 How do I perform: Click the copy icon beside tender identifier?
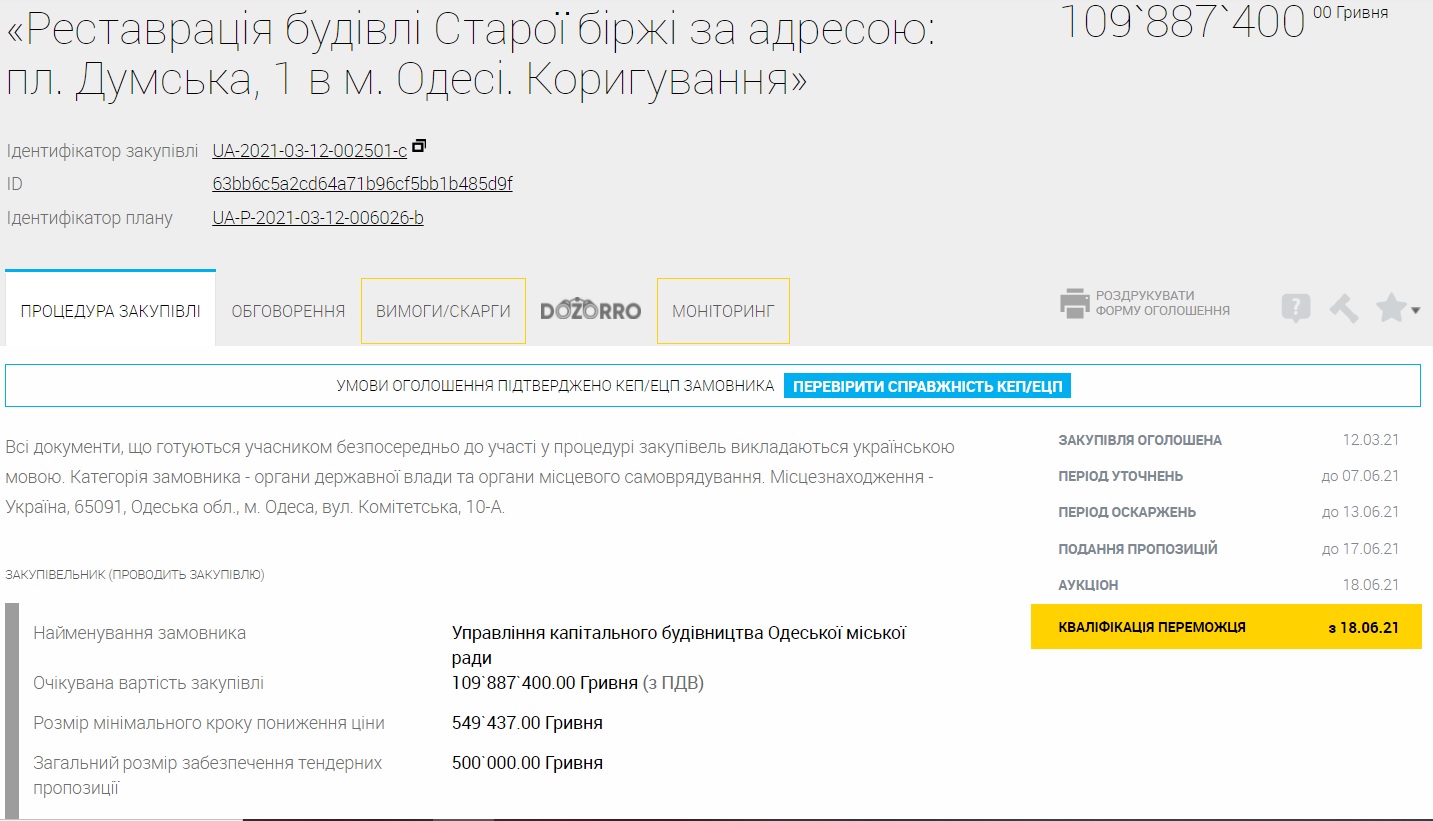point(419,146)
